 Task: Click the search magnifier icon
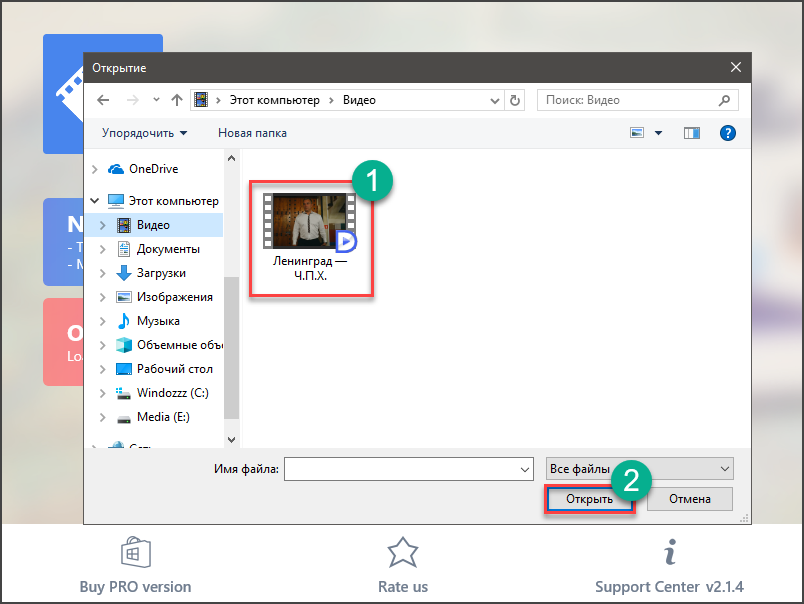(x=724, y=100)
